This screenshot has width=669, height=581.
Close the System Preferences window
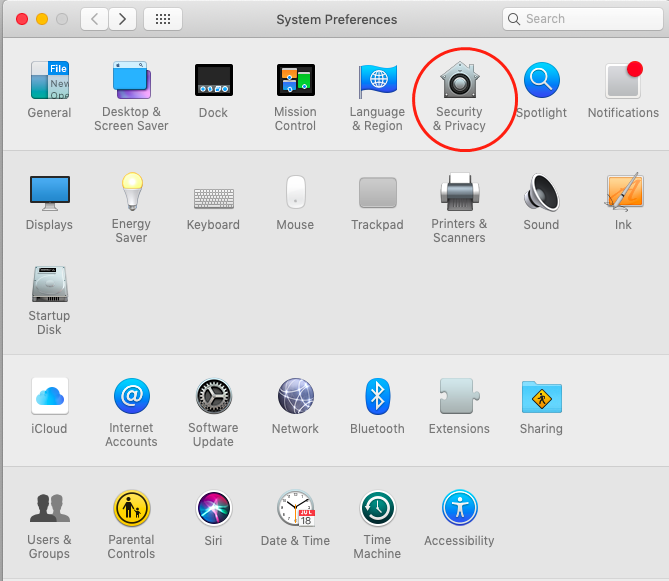[22, 19]
